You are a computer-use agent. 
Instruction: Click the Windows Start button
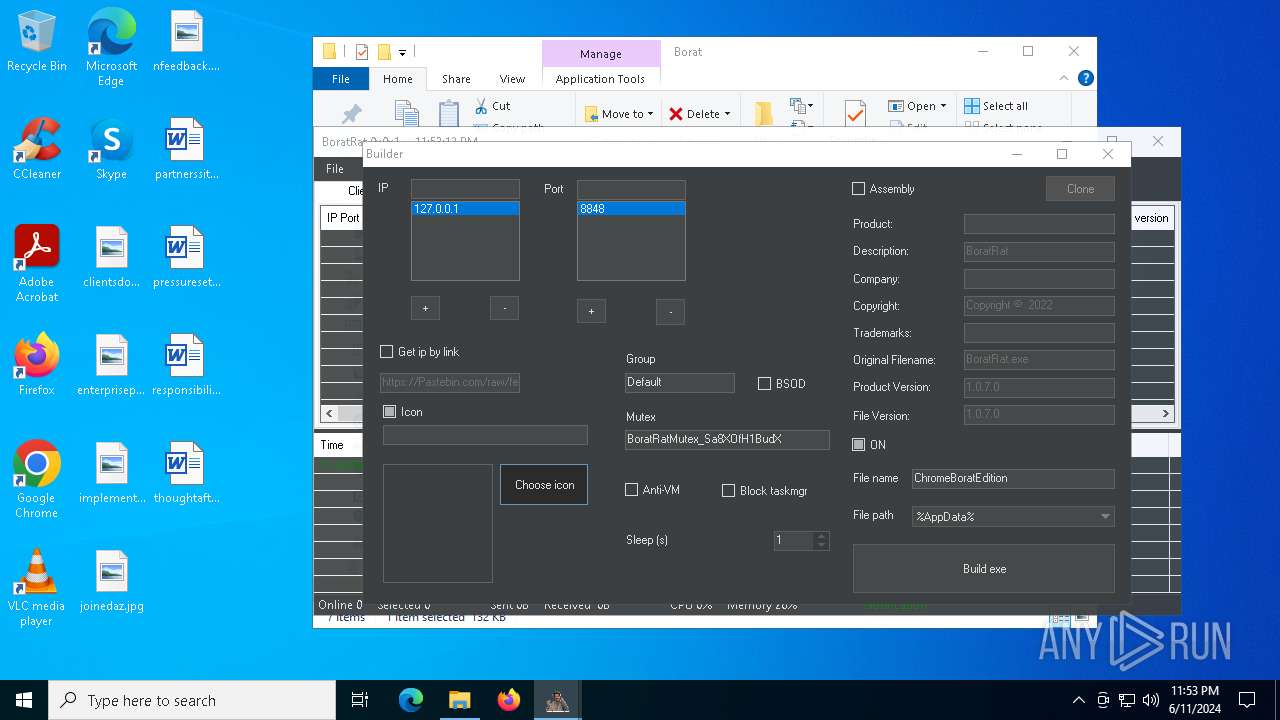(24, 700)
